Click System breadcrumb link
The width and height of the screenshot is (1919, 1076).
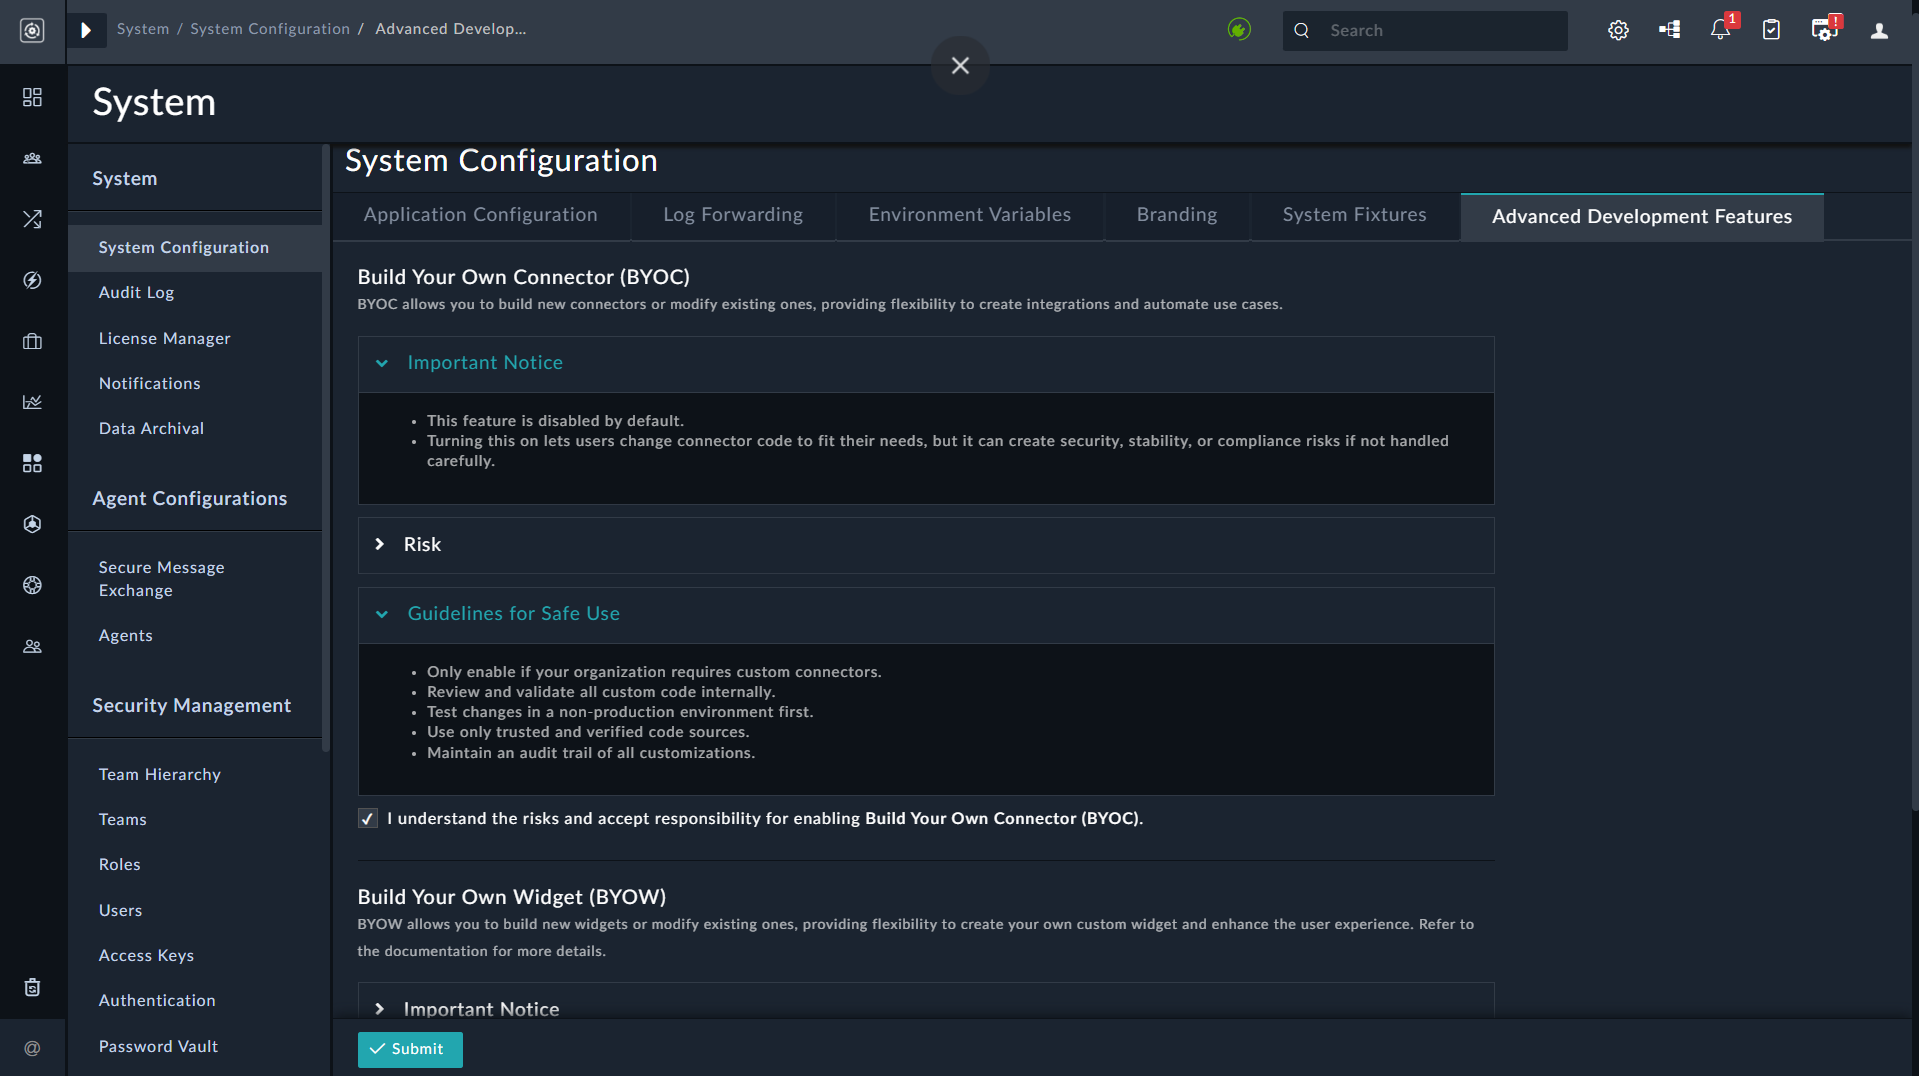pyautogui.click(x=143, y=29)
